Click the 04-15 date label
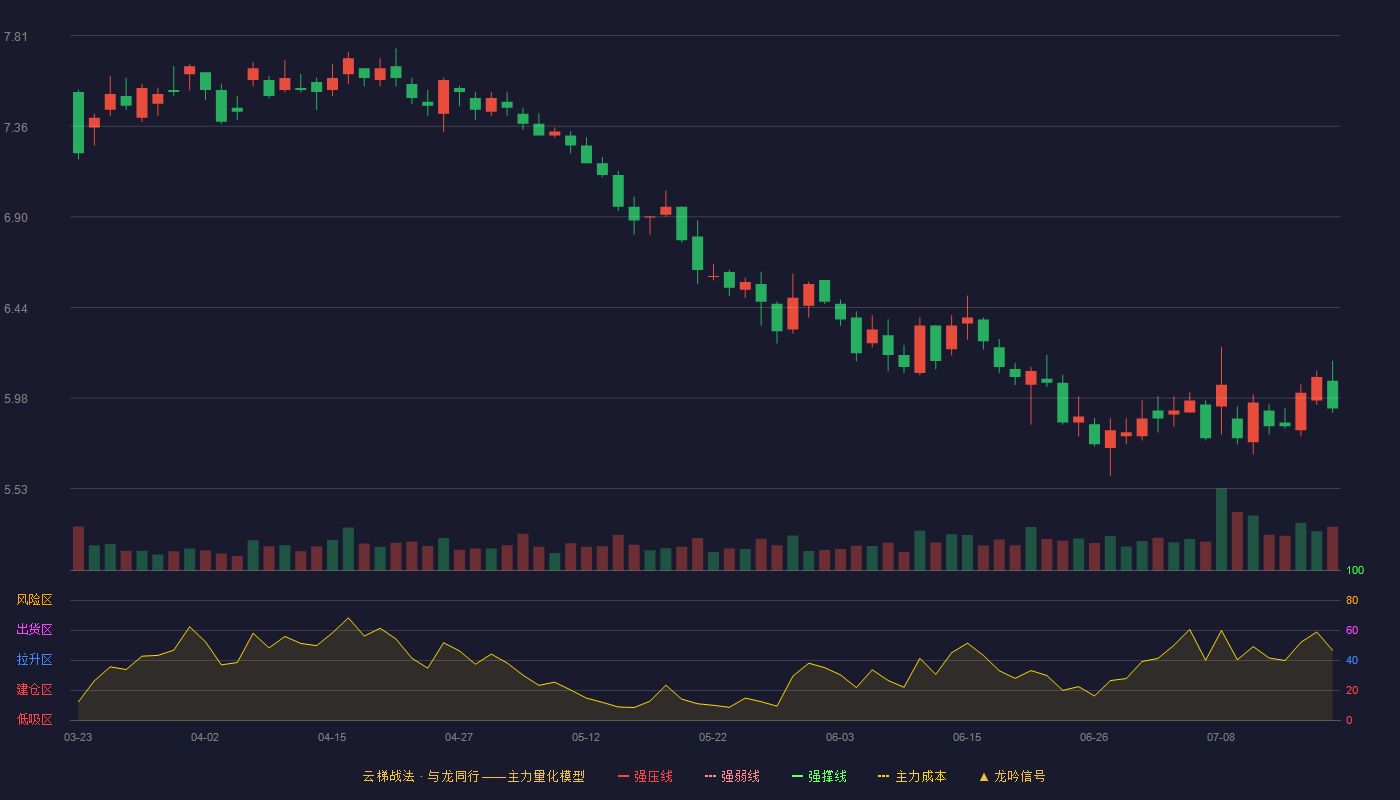 coord(332,737)
